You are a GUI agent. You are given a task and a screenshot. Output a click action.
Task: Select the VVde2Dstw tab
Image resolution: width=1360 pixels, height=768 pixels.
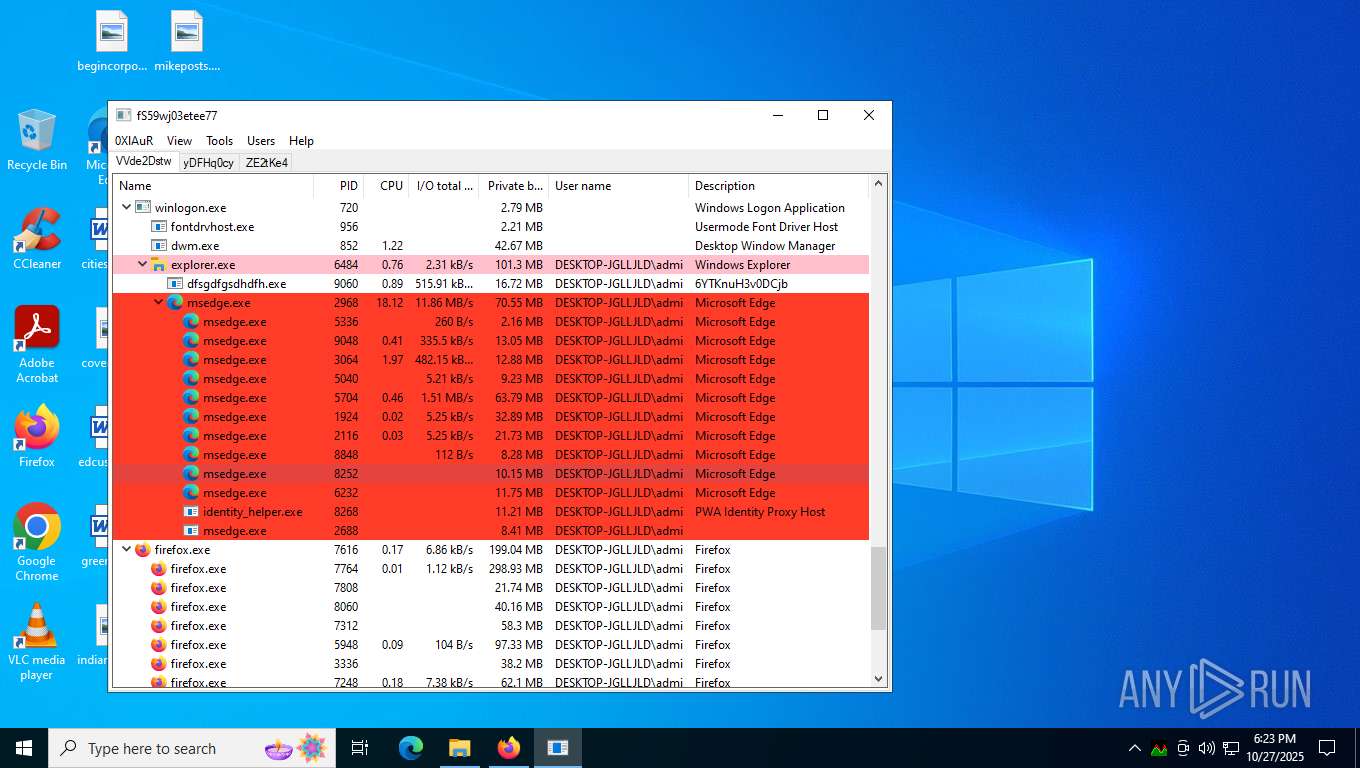(144, 161)
